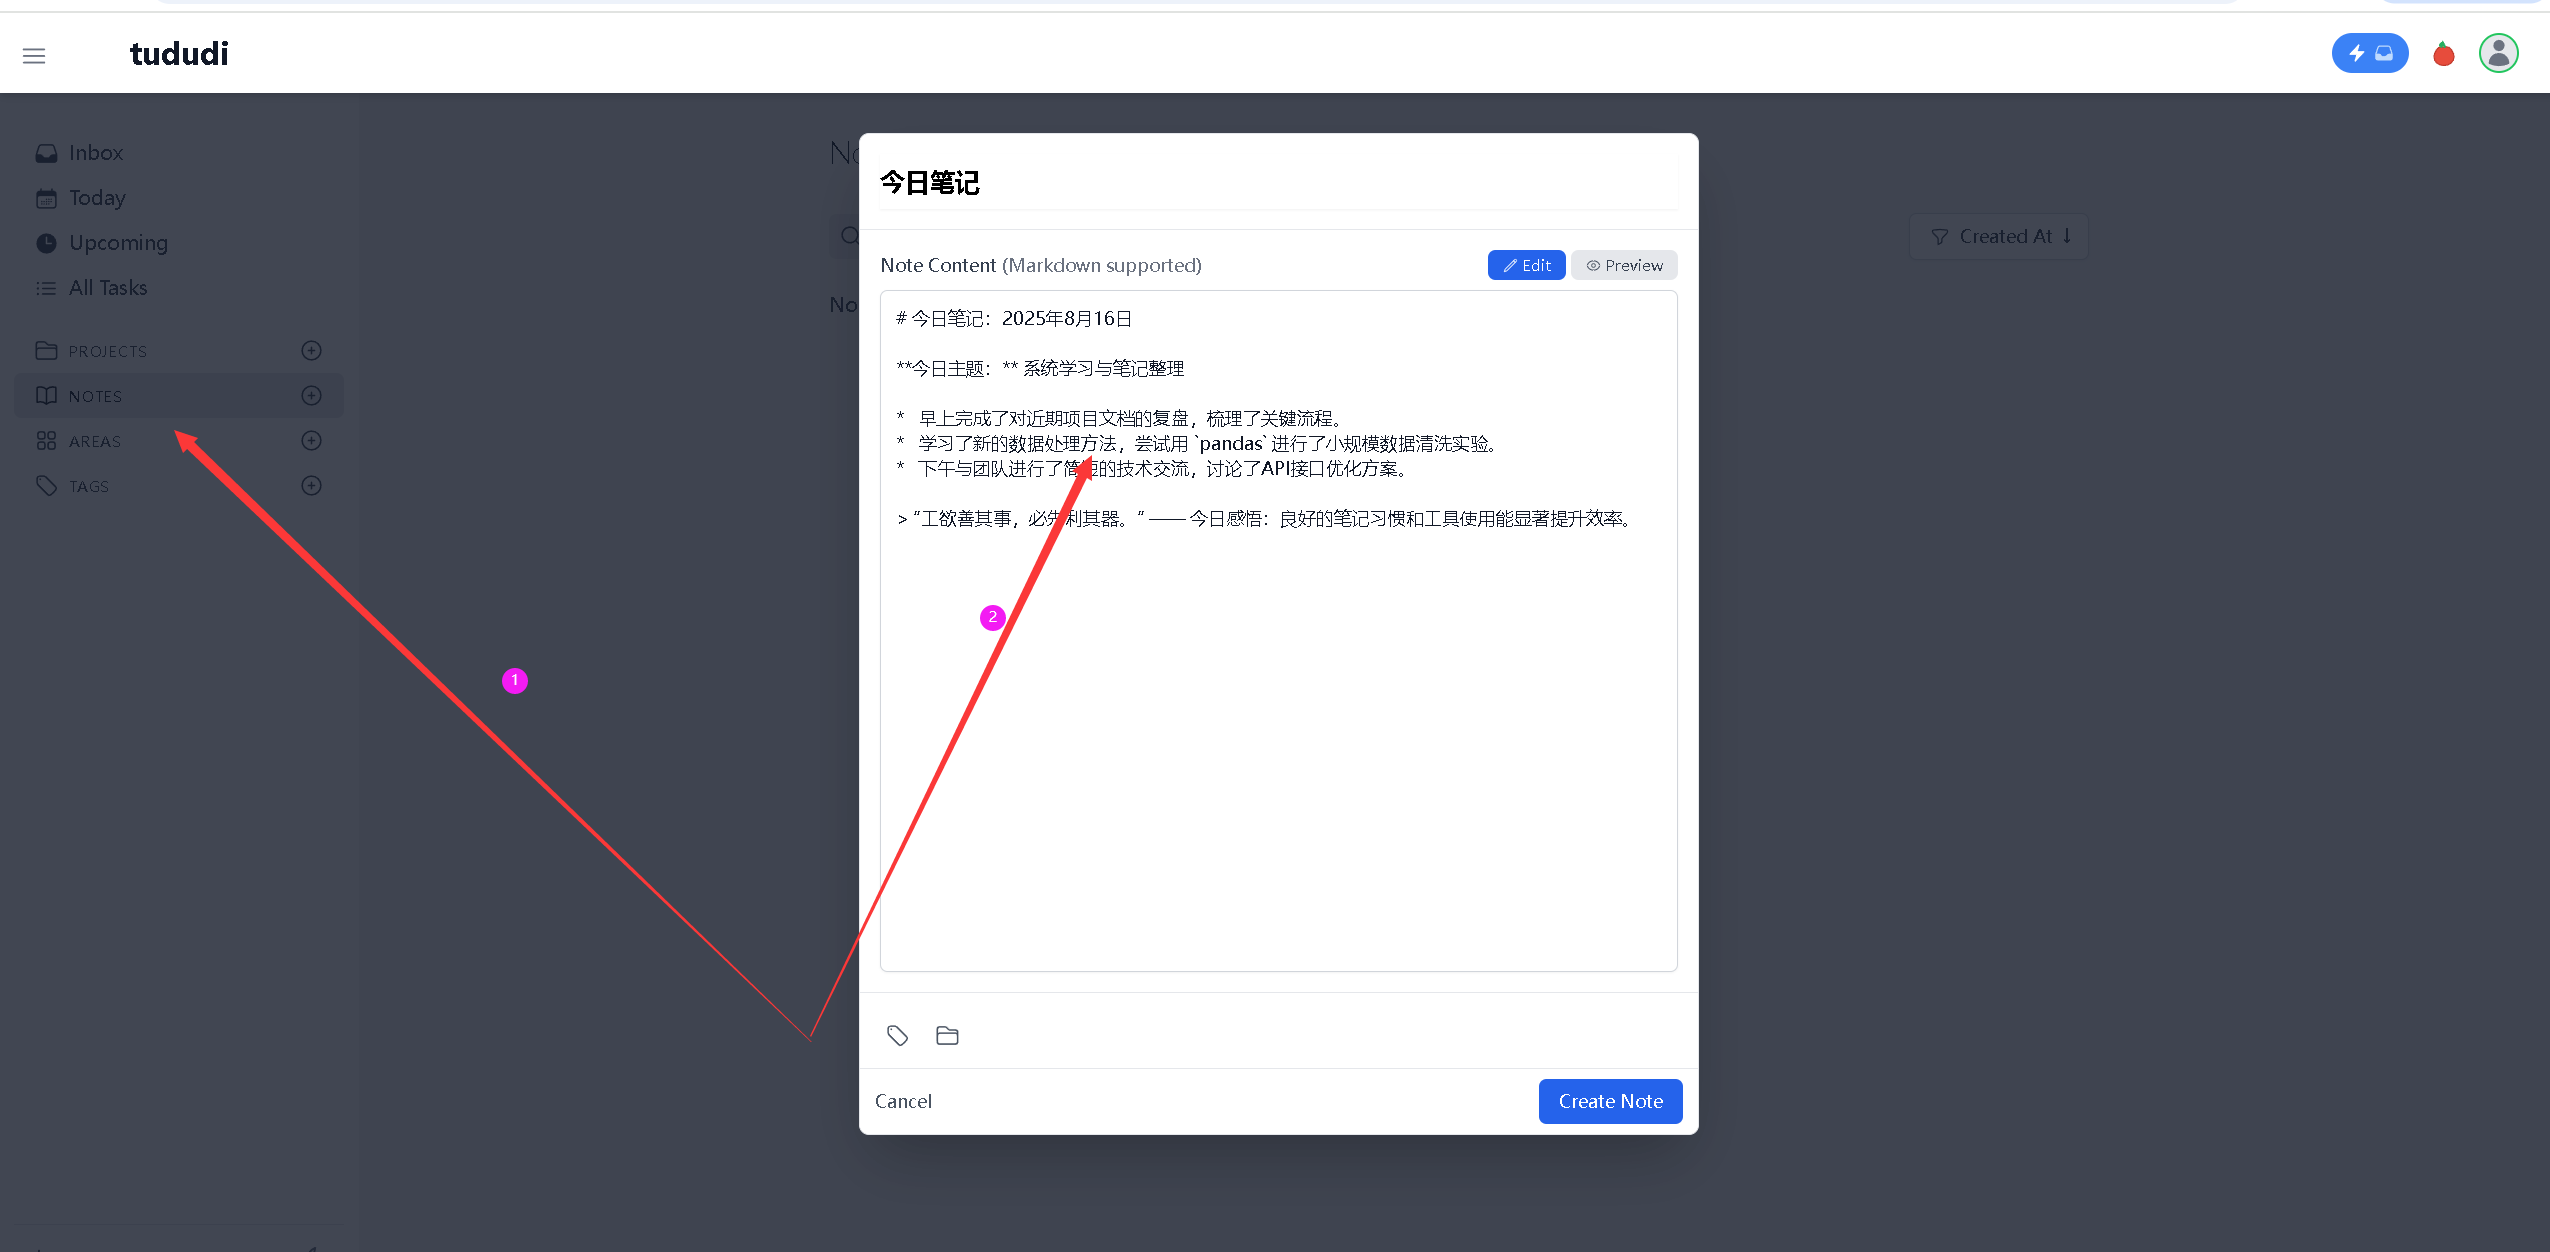Viewport: 2550px width, 1252px height.
Task: Open the user profile avatar
Action: [x=2498, y=53]
